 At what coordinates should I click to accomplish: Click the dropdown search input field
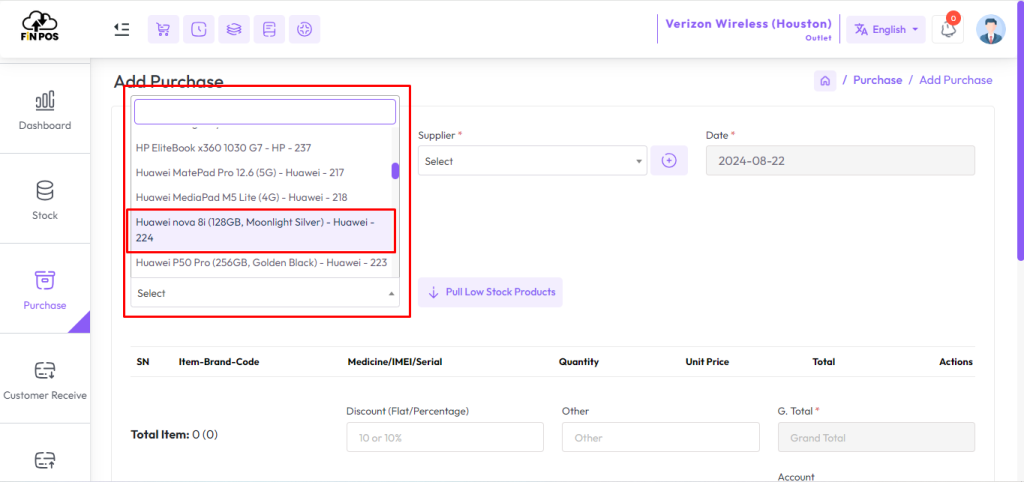(x=264, y=112)
